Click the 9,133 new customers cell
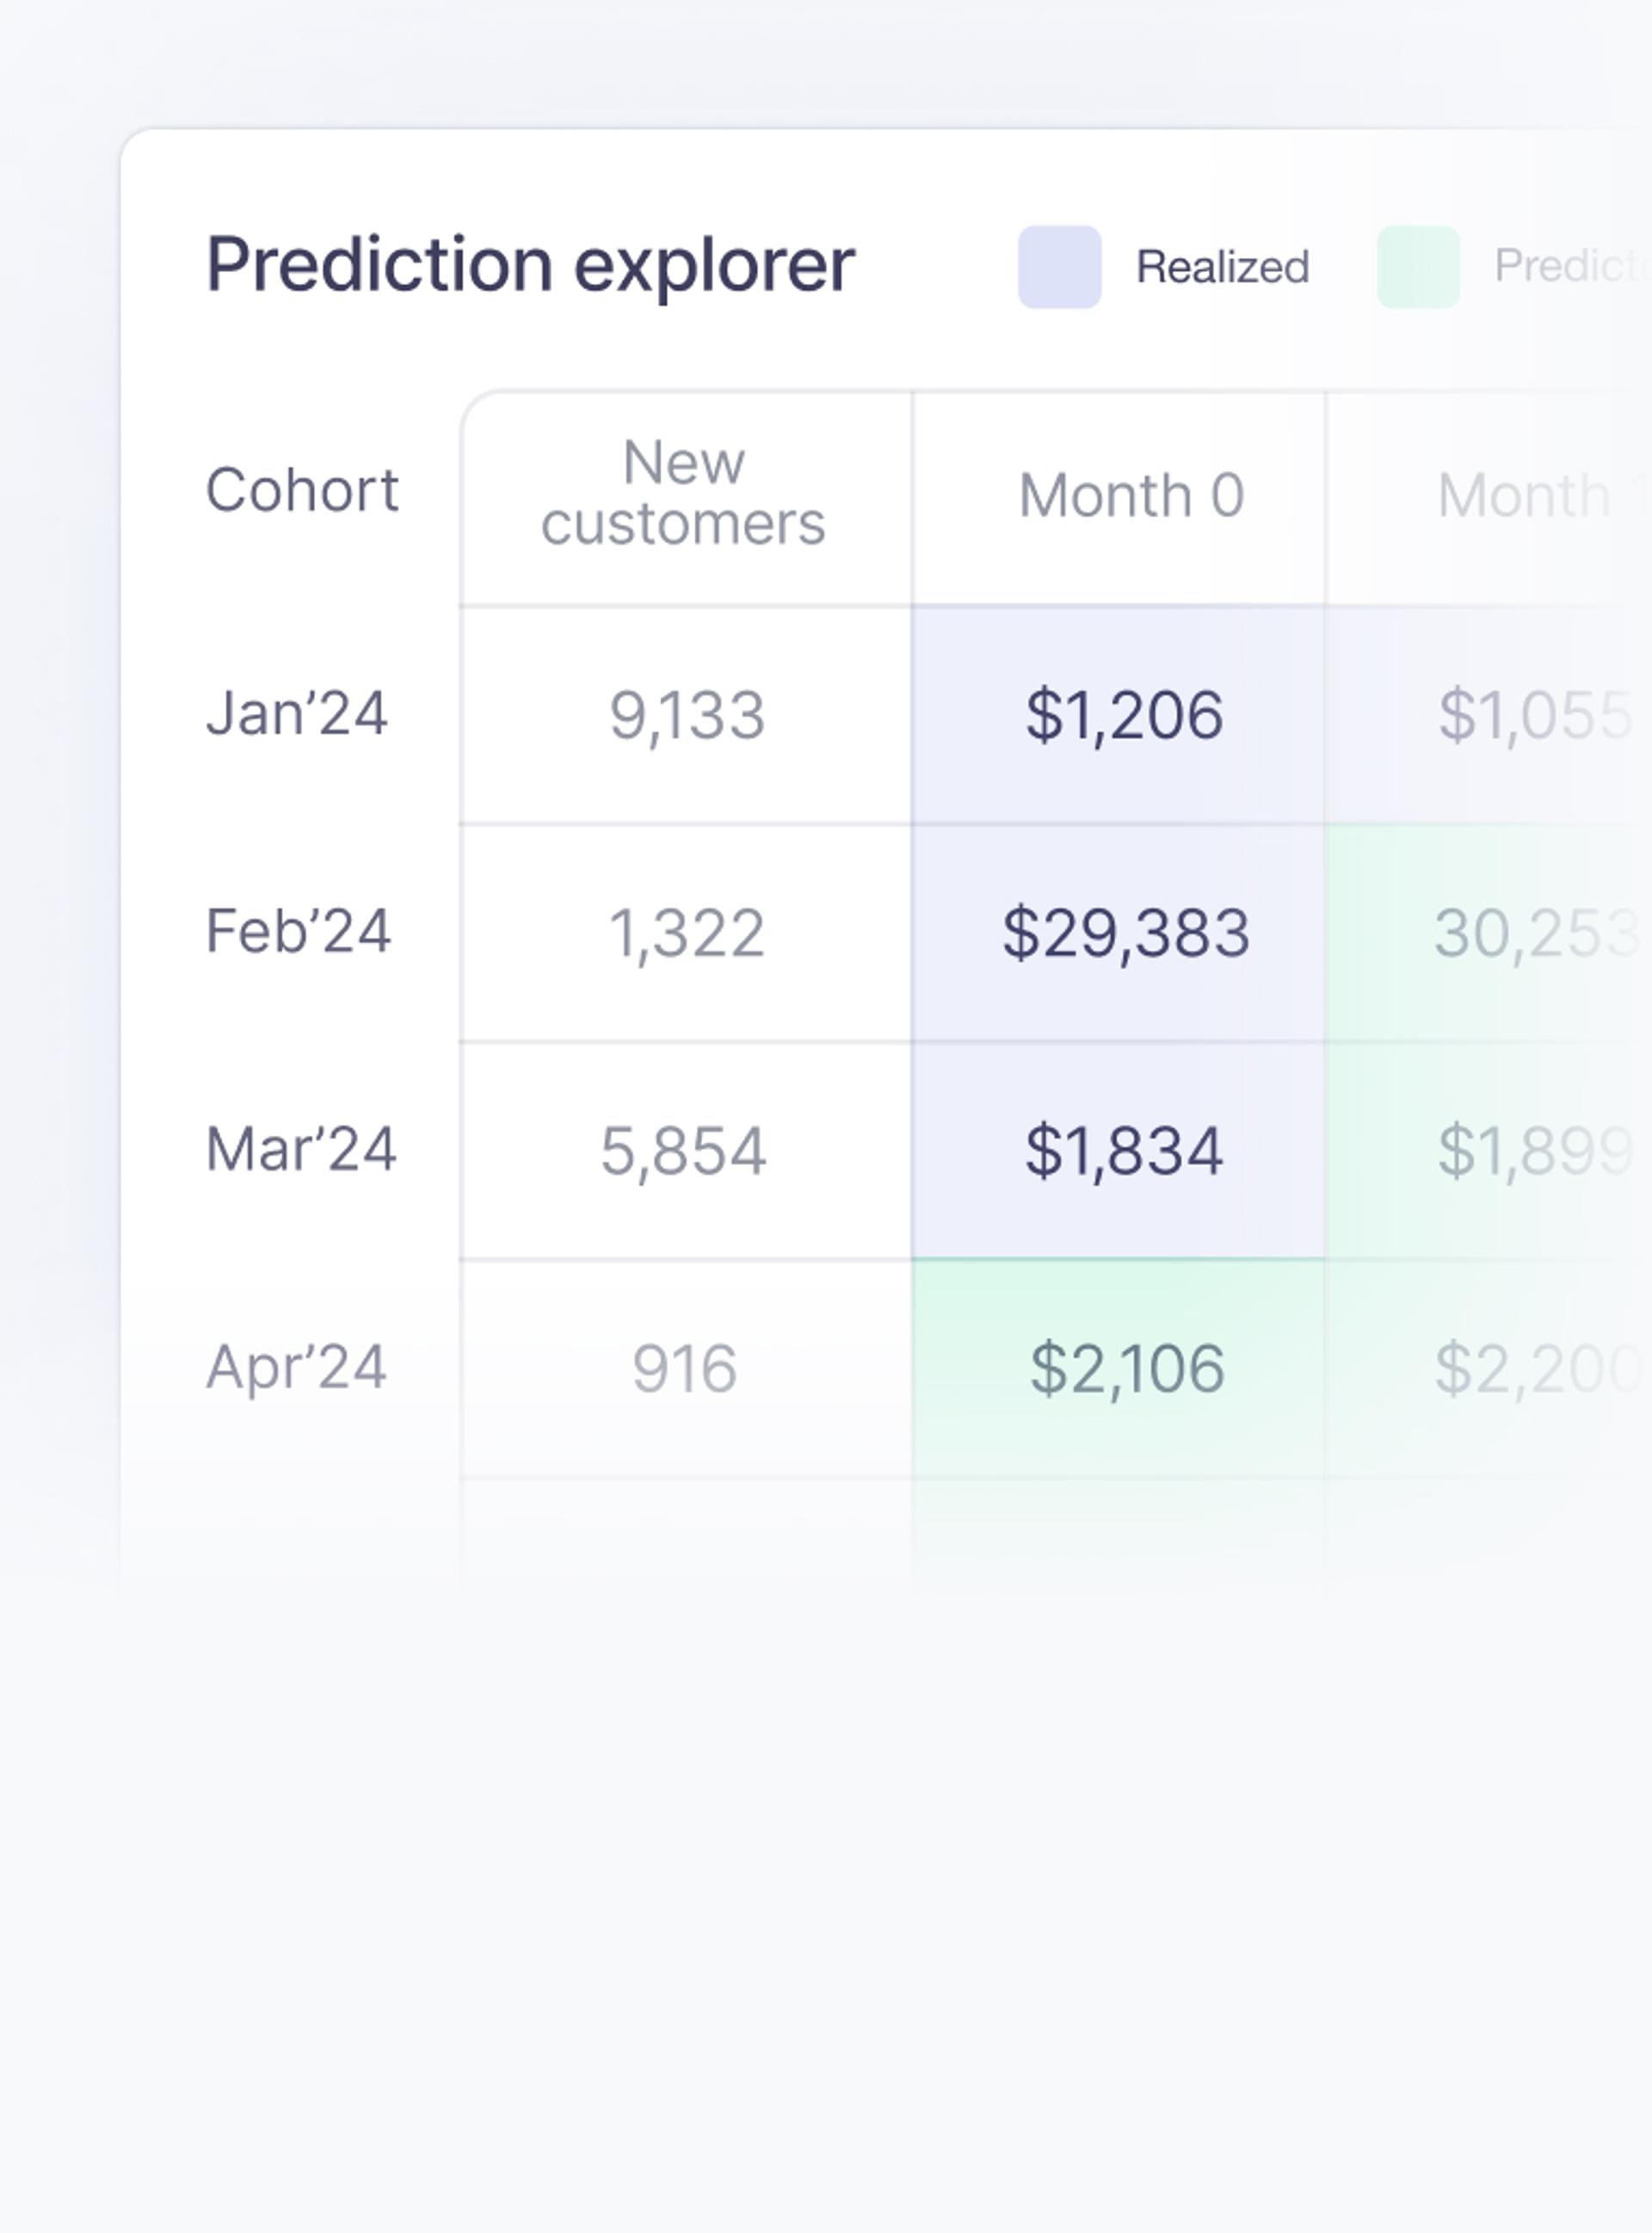1652x2233 pixels. [x=686, y=716]
